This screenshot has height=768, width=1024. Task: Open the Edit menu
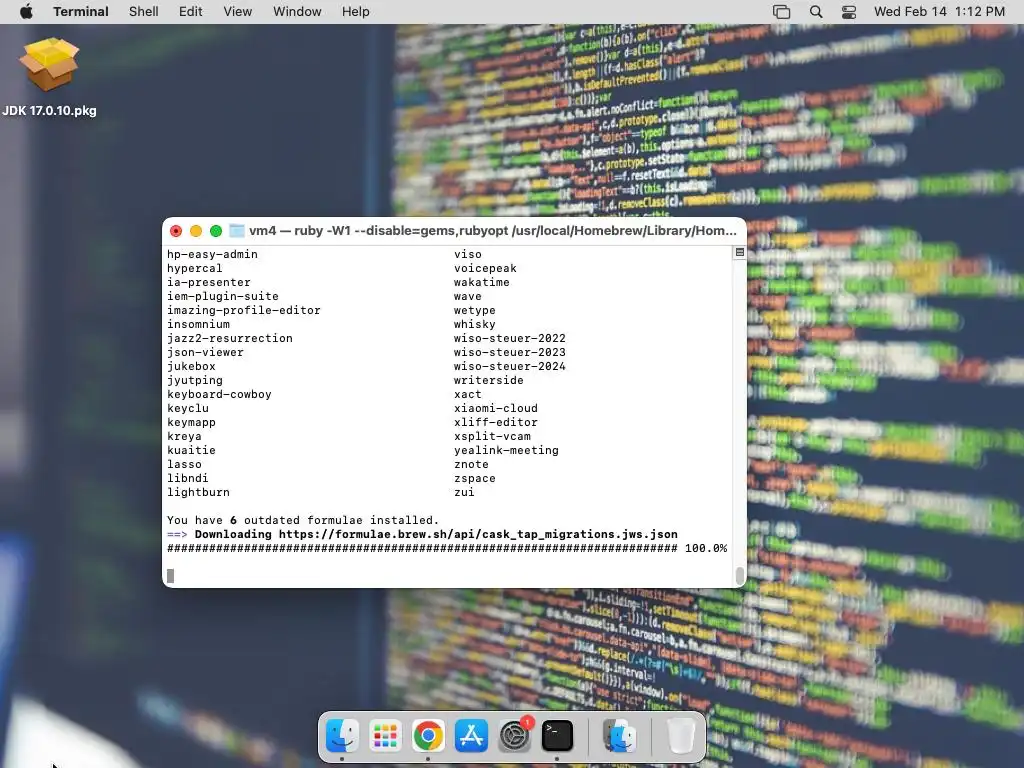(x=191, y=12)
